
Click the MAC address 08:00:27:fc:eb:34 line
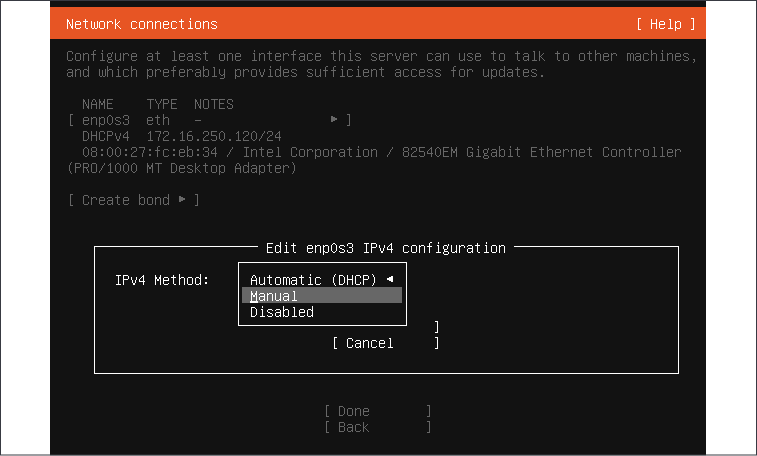coord(150,152)
